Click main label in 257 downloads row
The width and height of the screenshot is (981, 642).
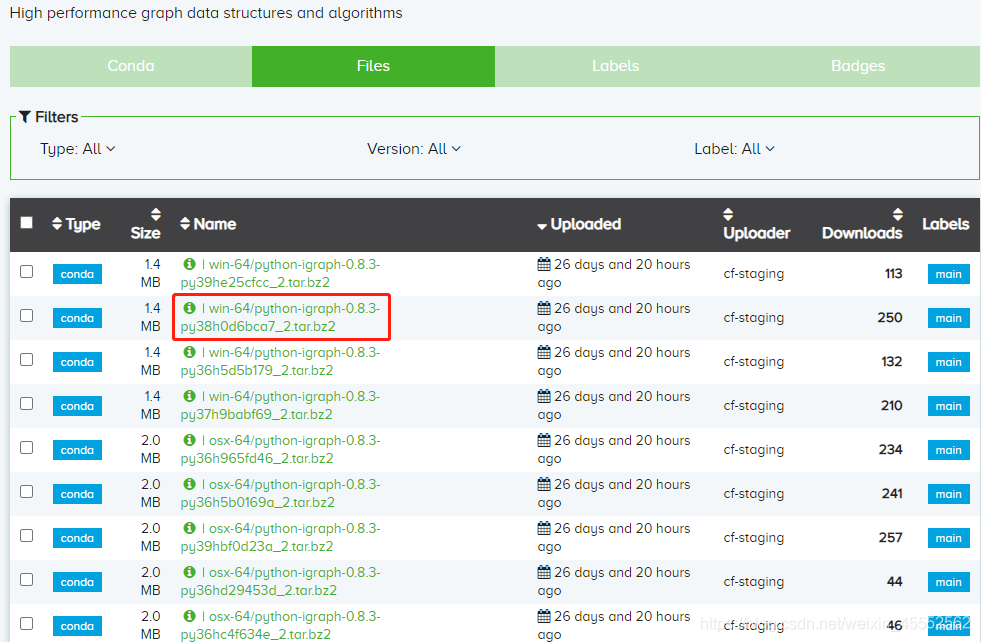[948, 538]
